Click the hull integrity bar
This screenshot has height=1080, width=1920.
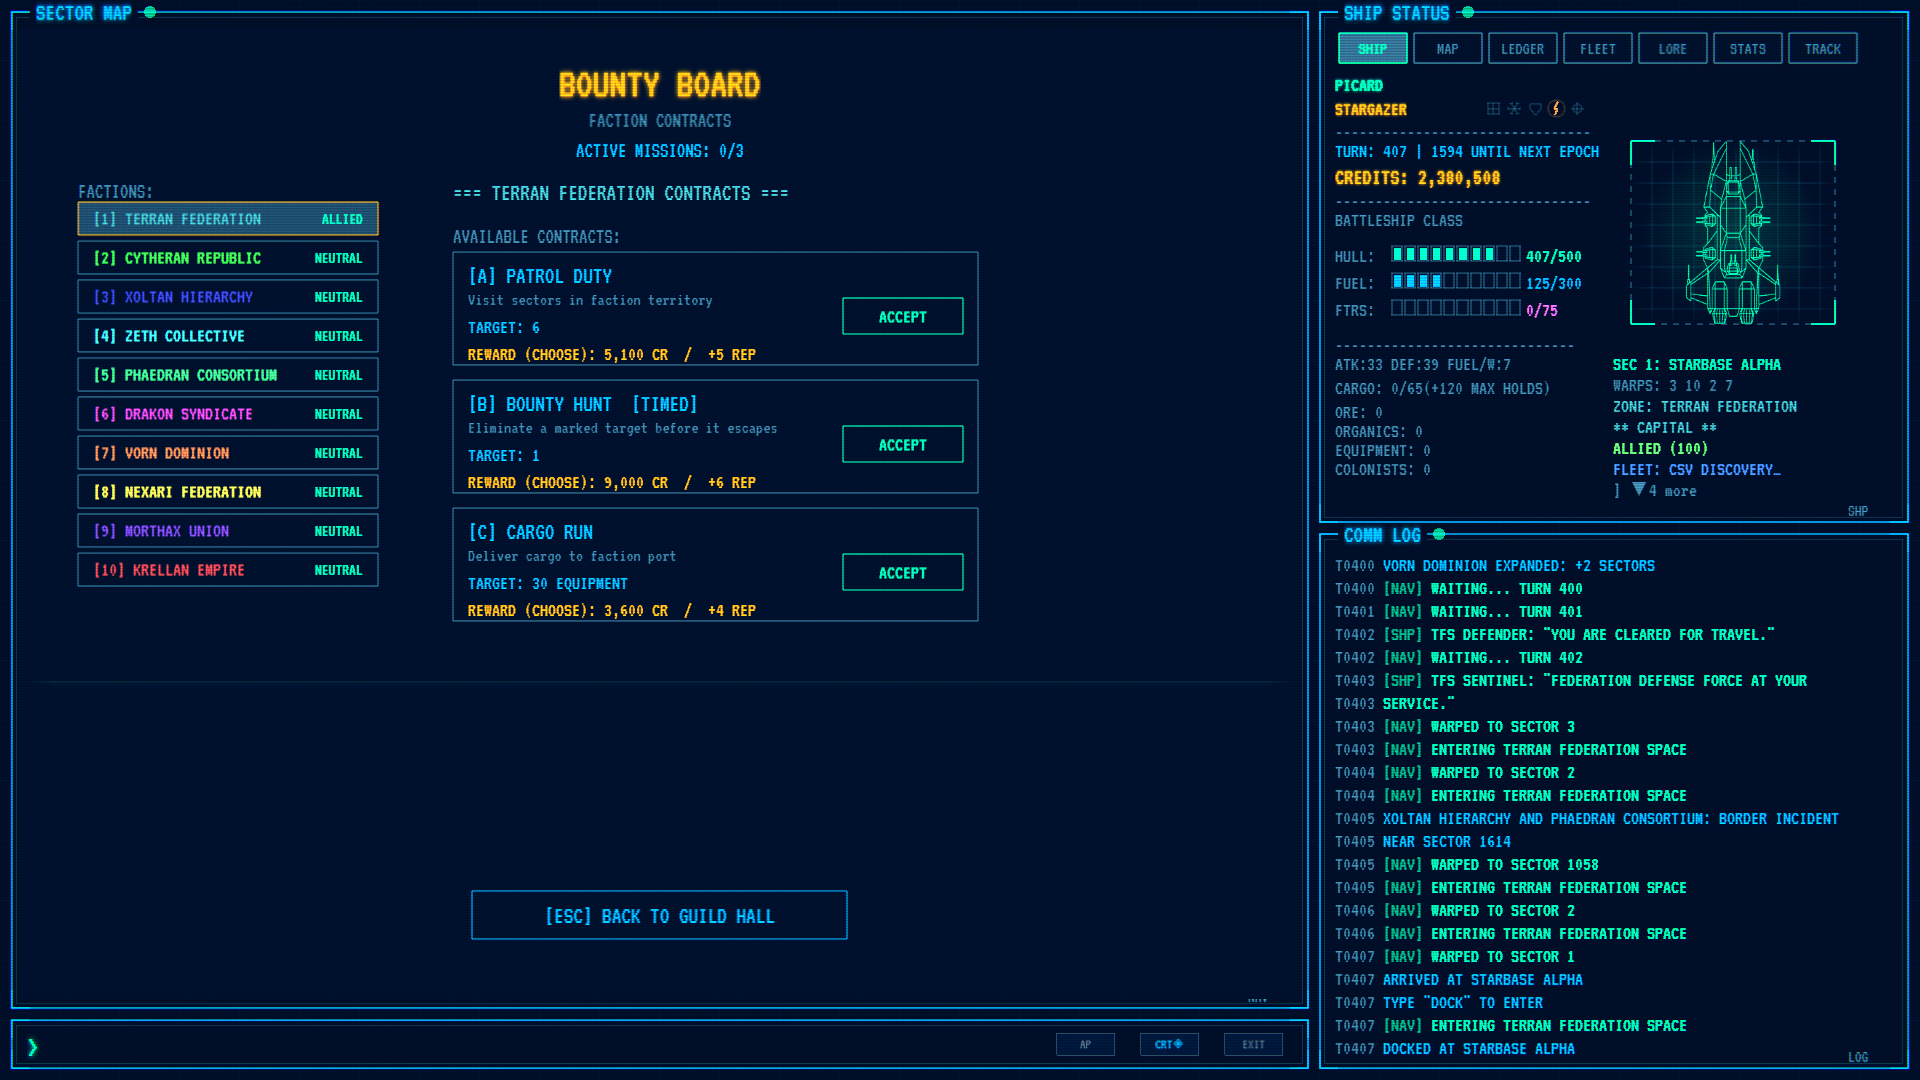click(1456, 255)
